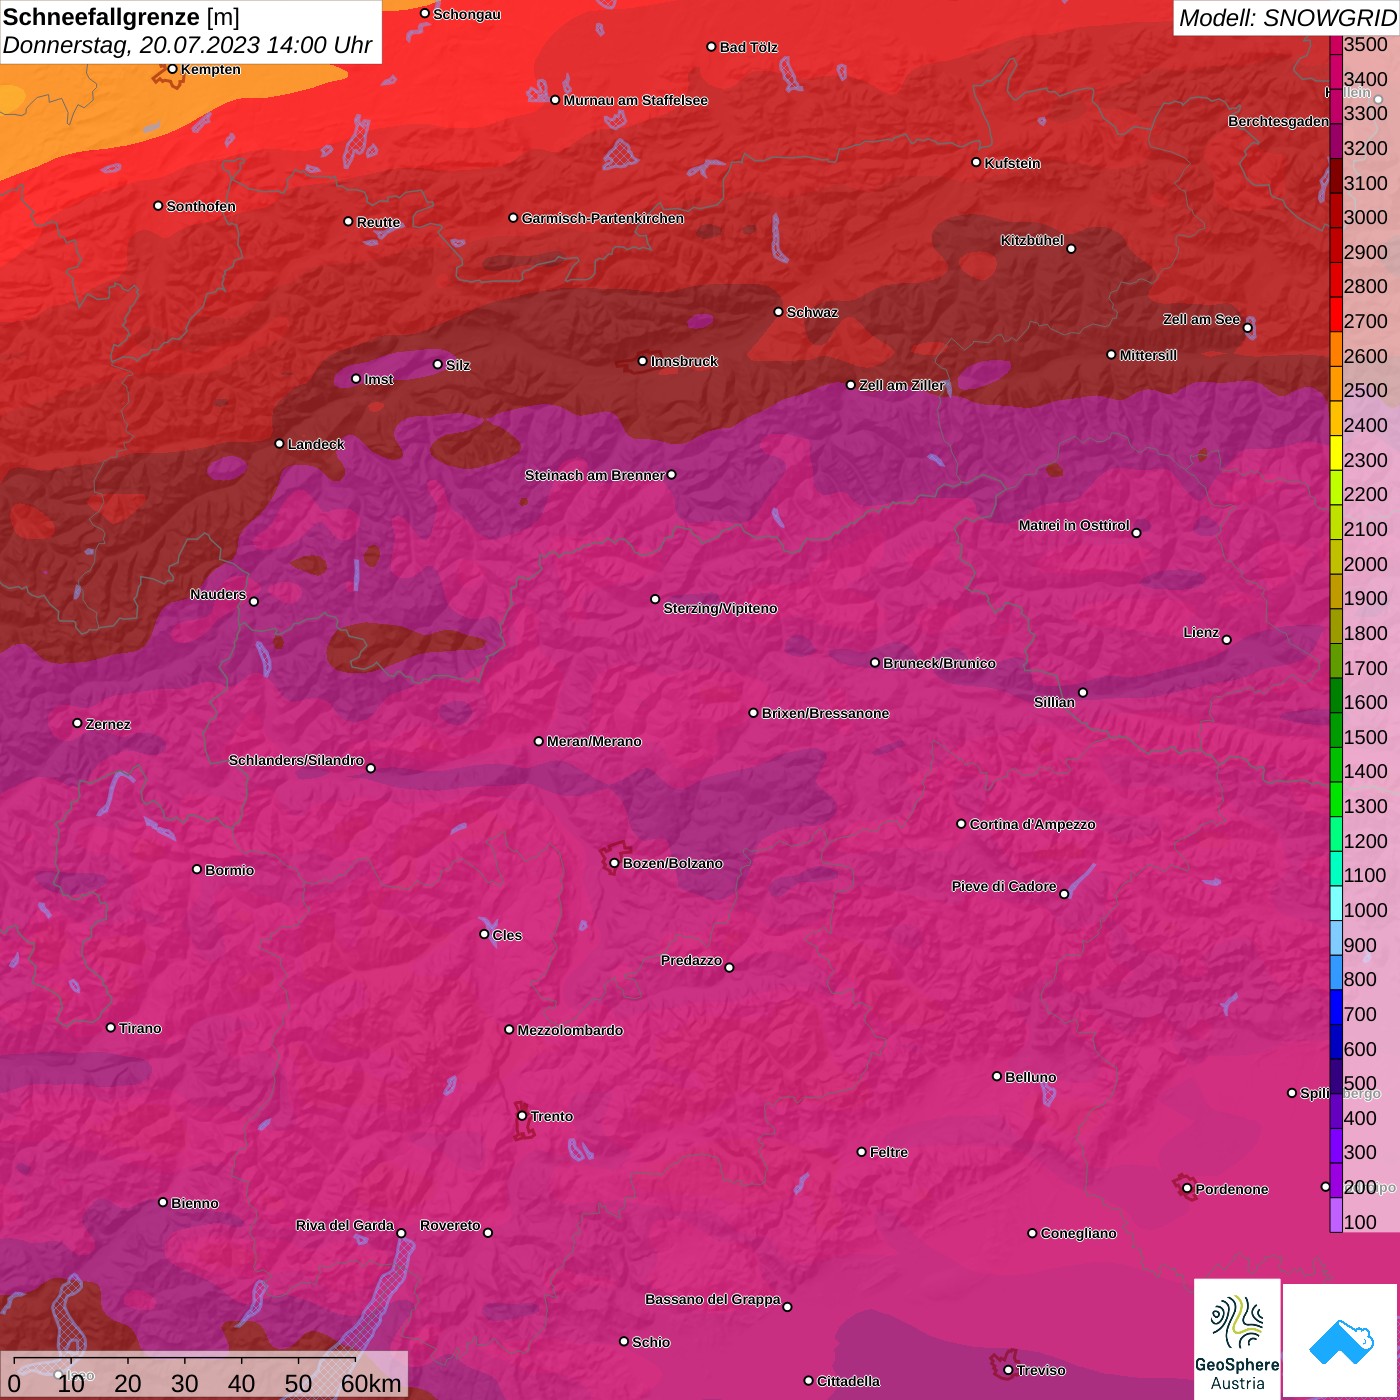Image resolution: width=1400 pixels, height=1400 pixels.
Task: Click the Zell am See marker dot
Action: (x=1247, y=327)
